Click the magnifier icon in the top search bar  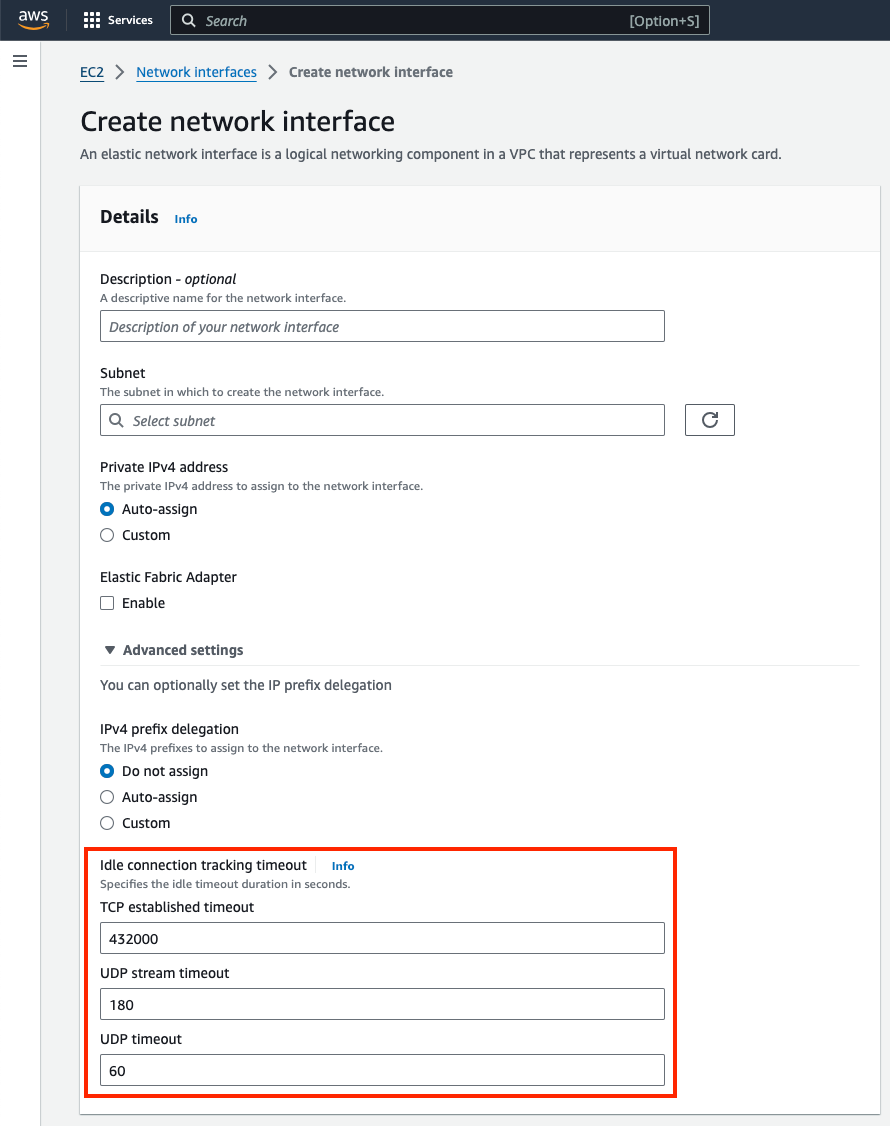[x=188, y=20]
